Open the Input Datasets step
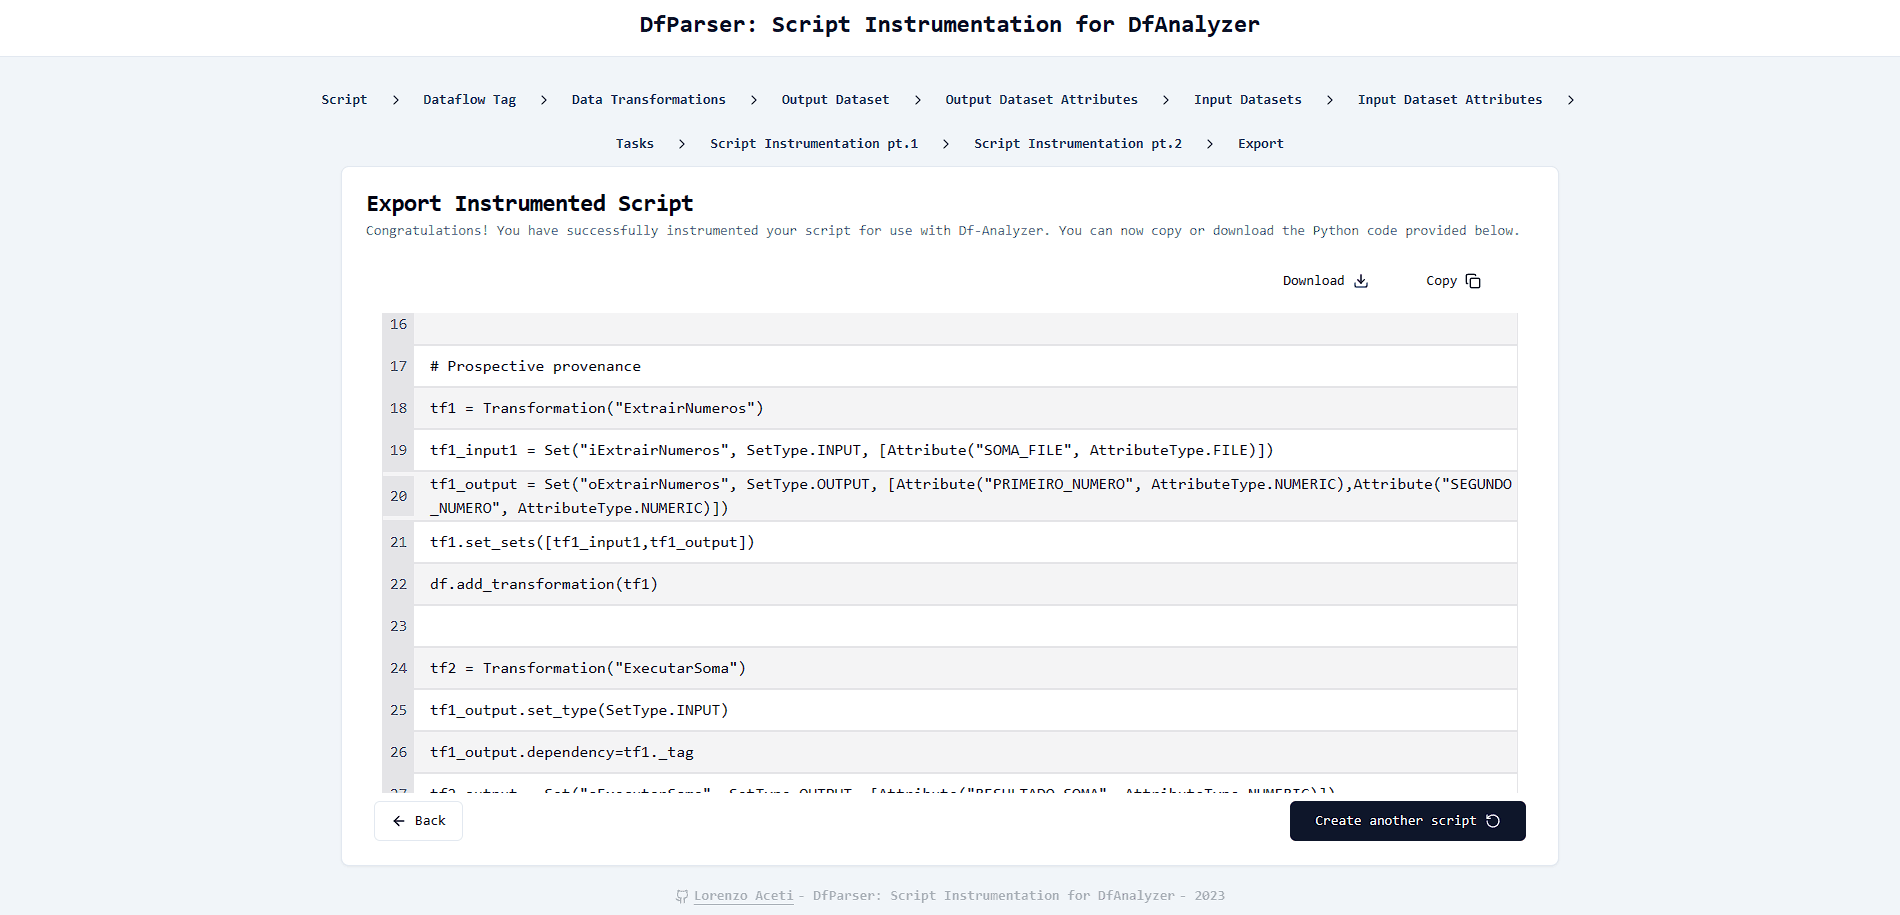The height and width of the screenshot is (915, 1900). click(x=1247, y=99)
